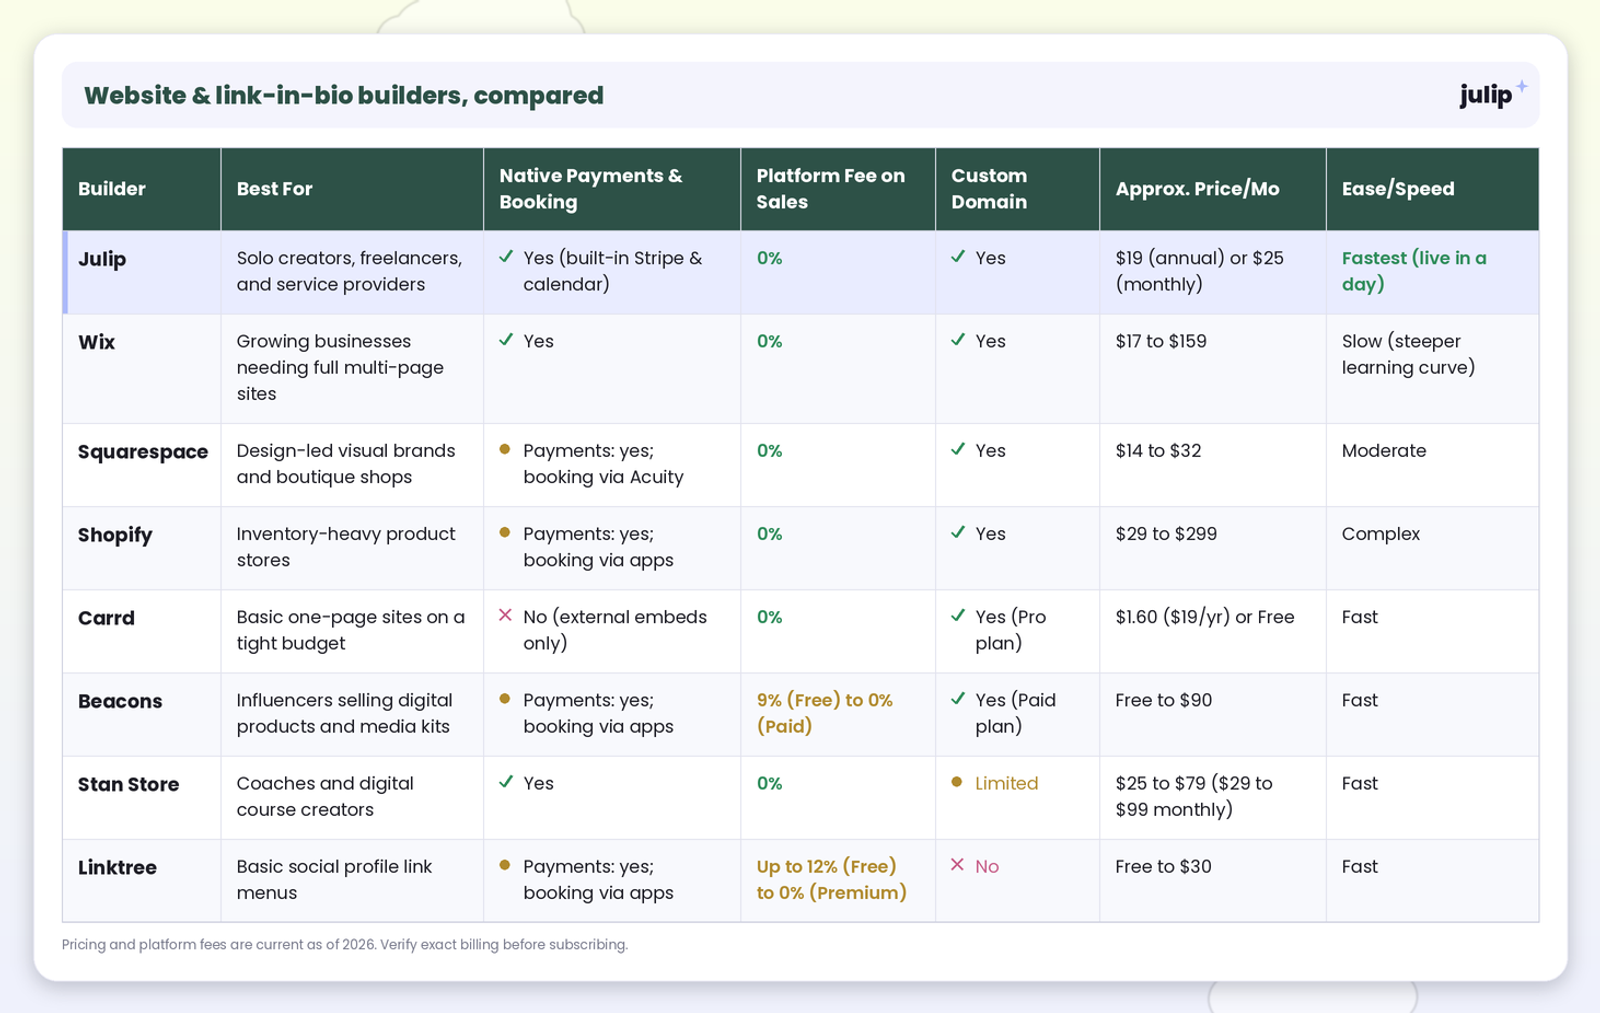Click Carrd's 0% platform fee
This screenshot has height=1013, width=1600.
770,617
